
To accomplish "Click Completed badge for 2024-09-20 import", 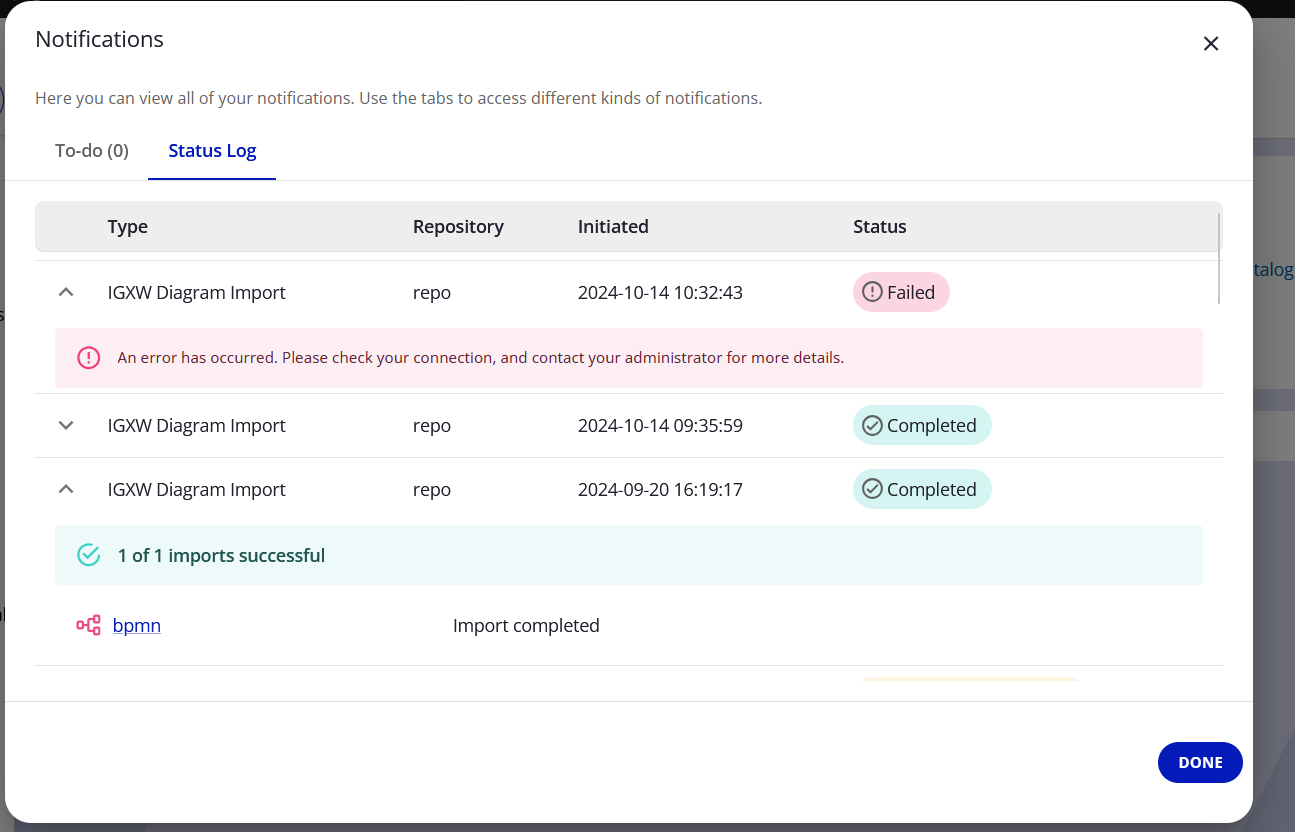I will (x=921, y=490).
